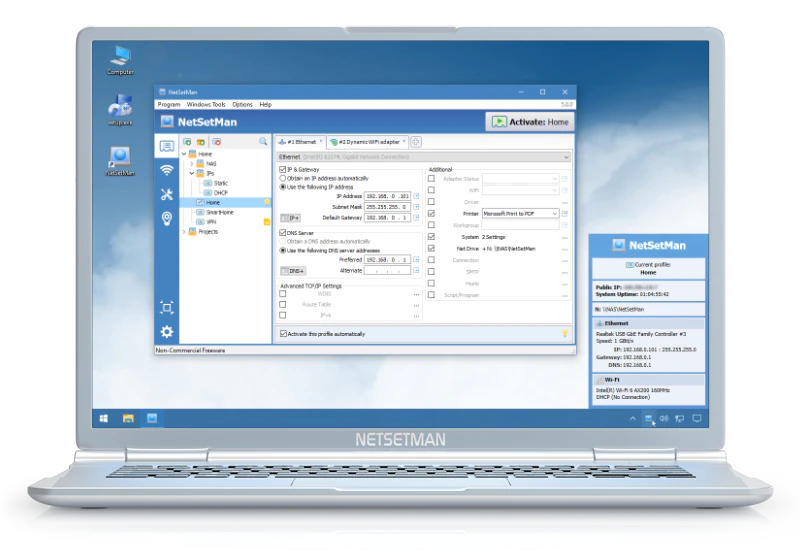Viewport: 800px width, 550px height.
Task: Click the add new profile icon
Action: tap(187, 142)
